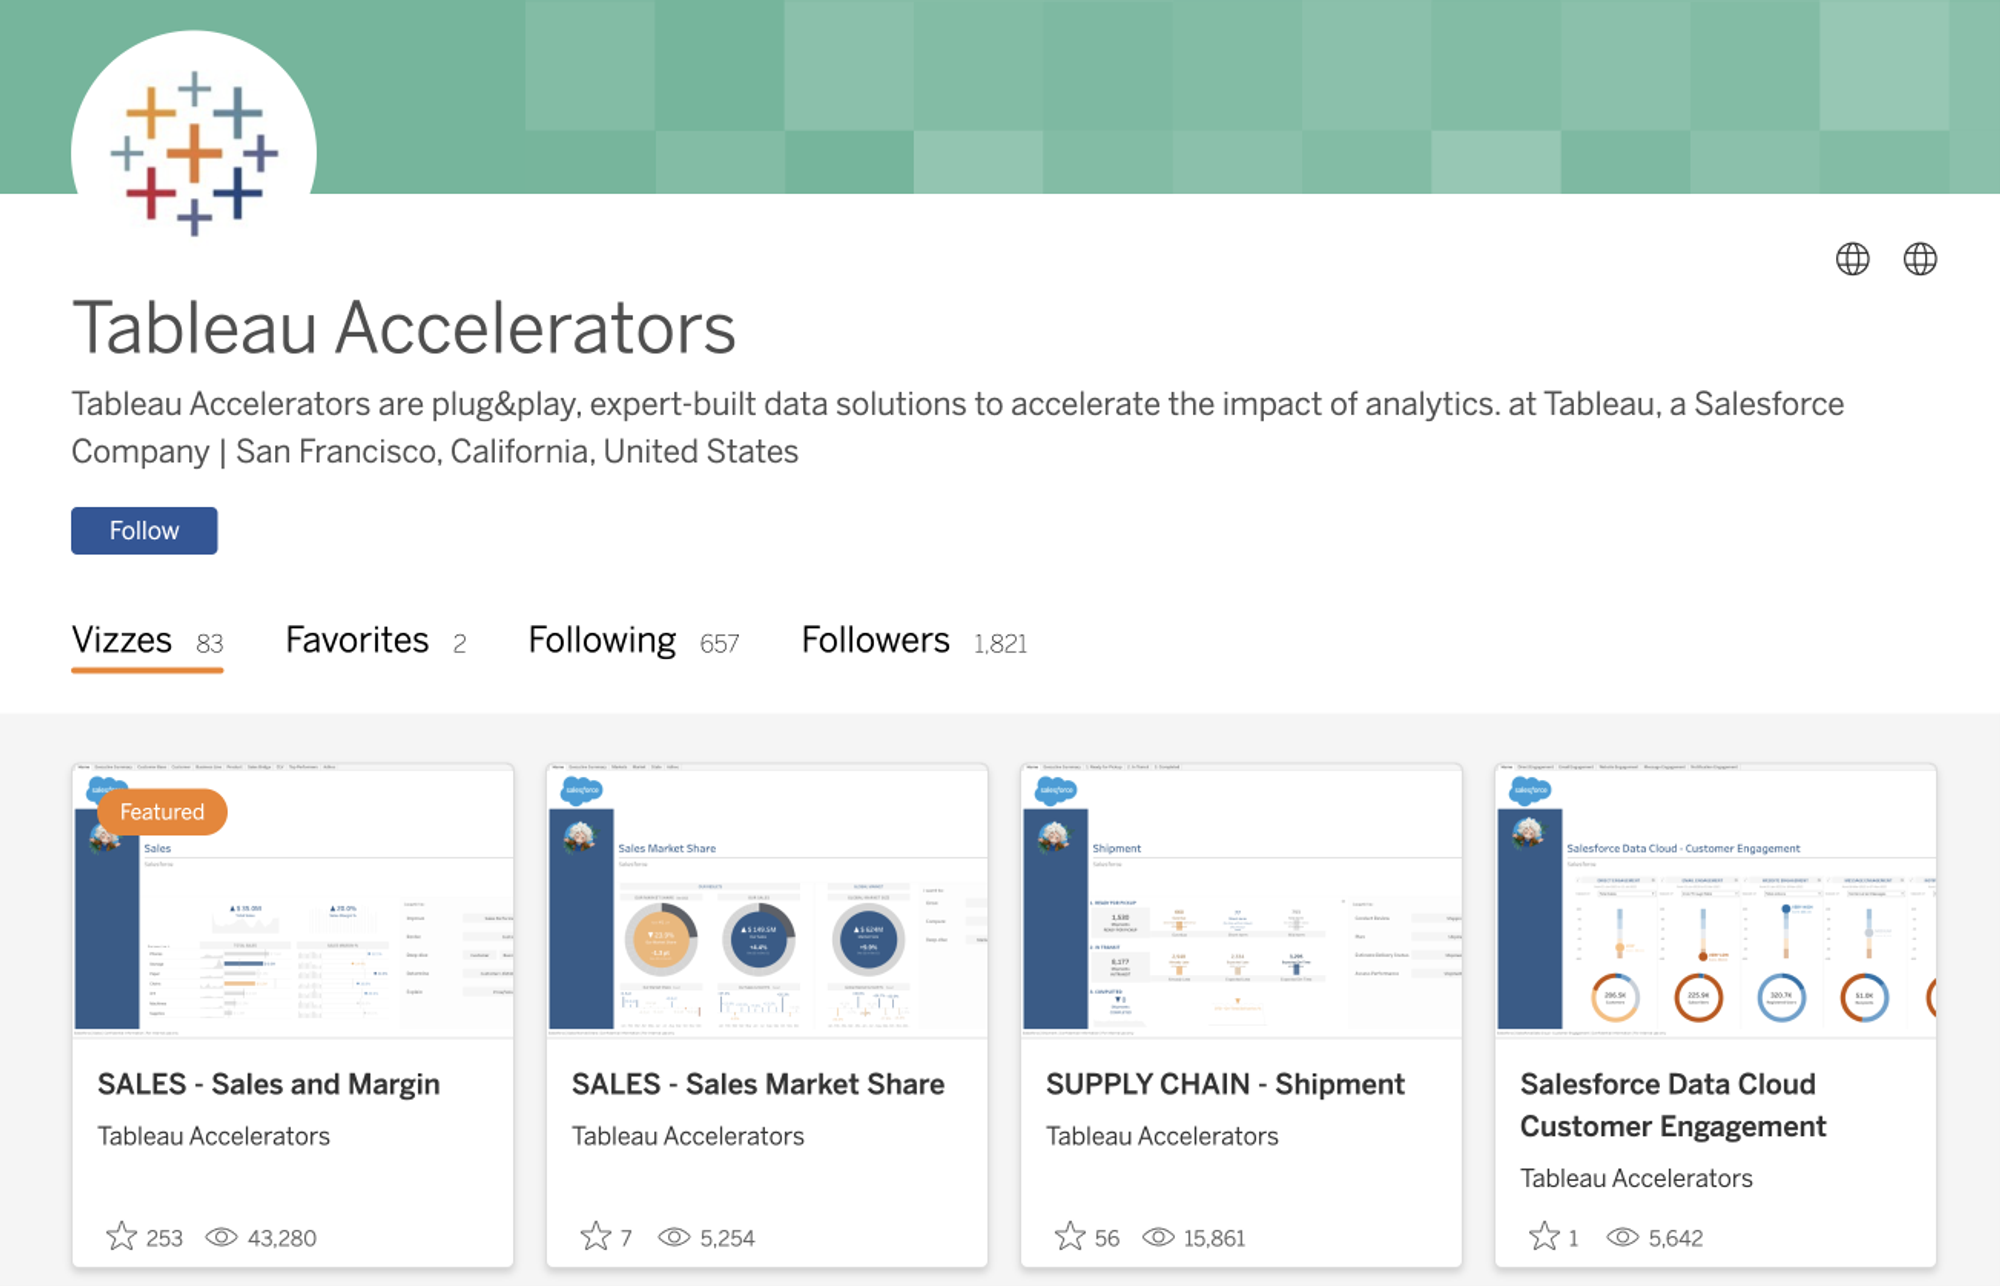Favorite Sales and Margin via star icon

click(122, 1237)
